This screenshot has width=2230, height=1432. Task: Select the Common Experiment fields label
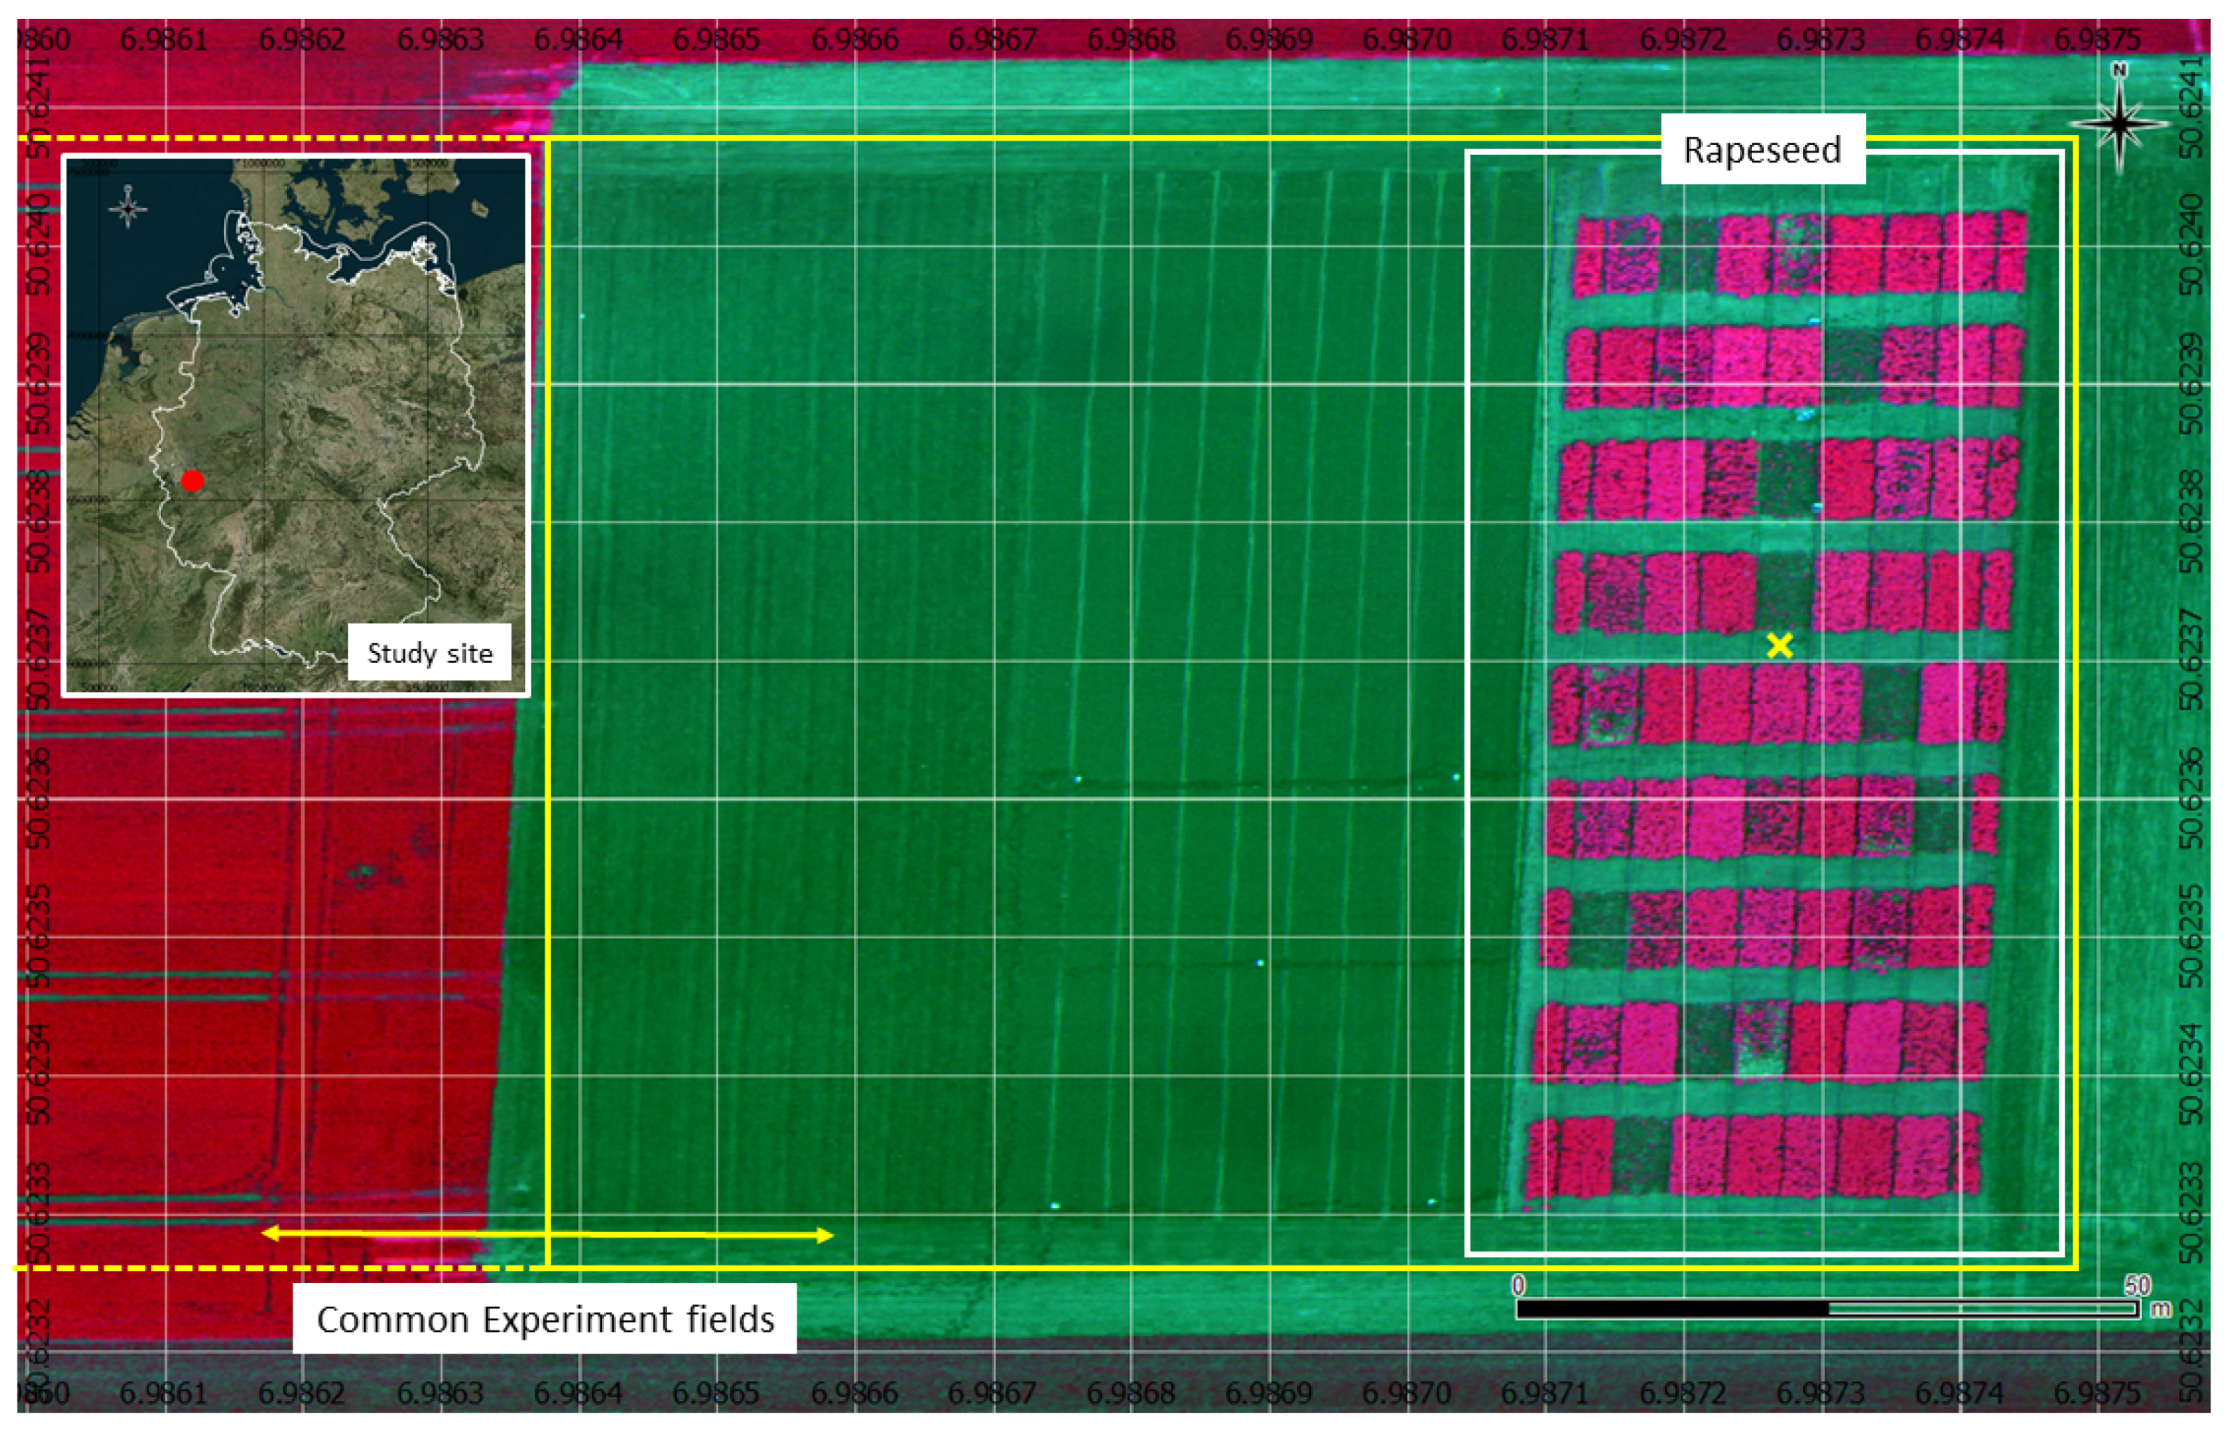[545, 1319]
